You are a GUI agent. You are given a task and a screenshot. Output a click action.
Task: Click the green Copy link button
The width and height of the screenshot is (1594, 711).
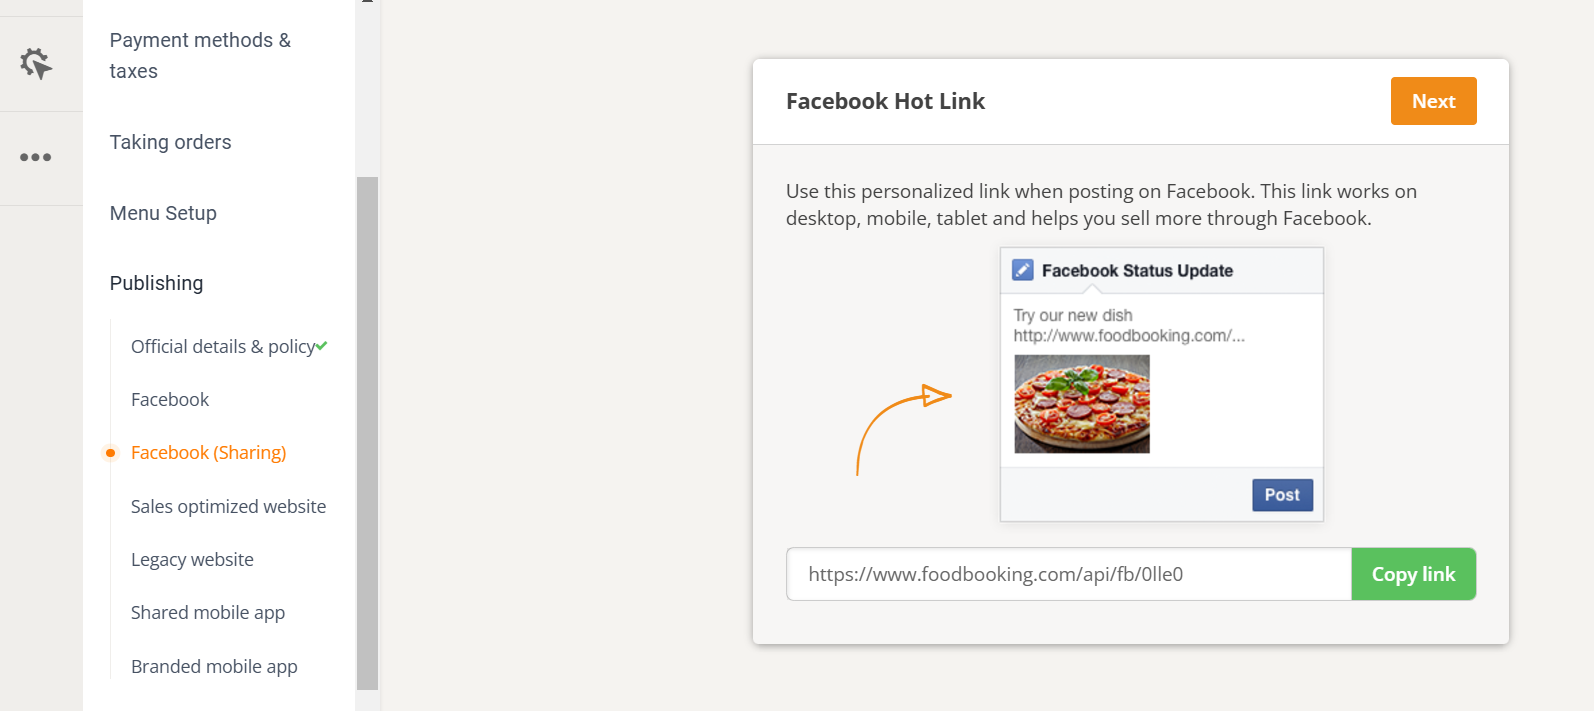pyautogui.click(x=1413, y=574)
